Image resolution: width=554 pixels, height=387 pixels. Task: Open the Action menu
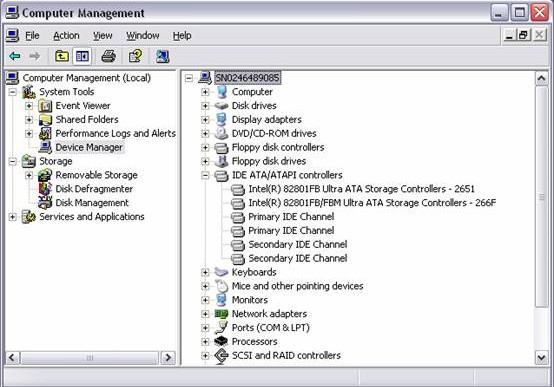click(66, 36)
